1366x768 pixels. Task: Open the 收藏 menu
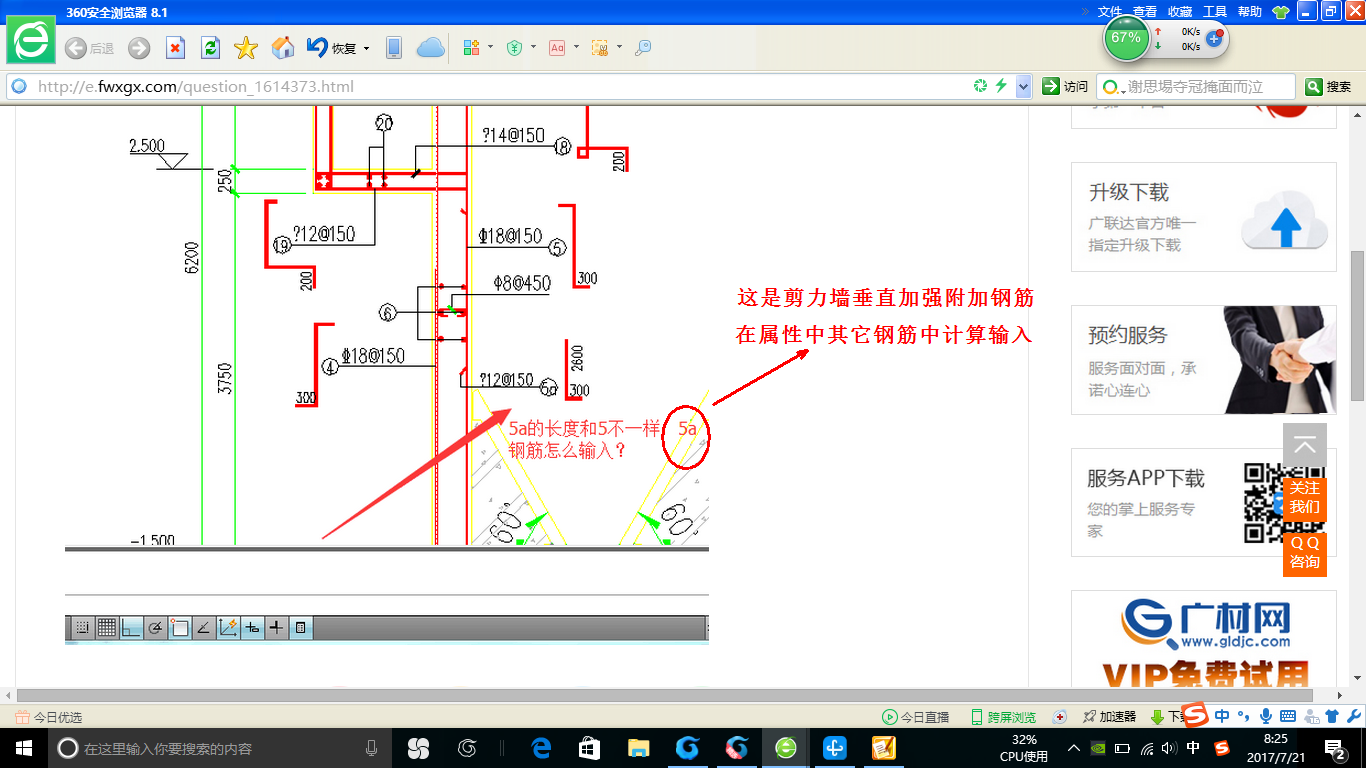1180,12
